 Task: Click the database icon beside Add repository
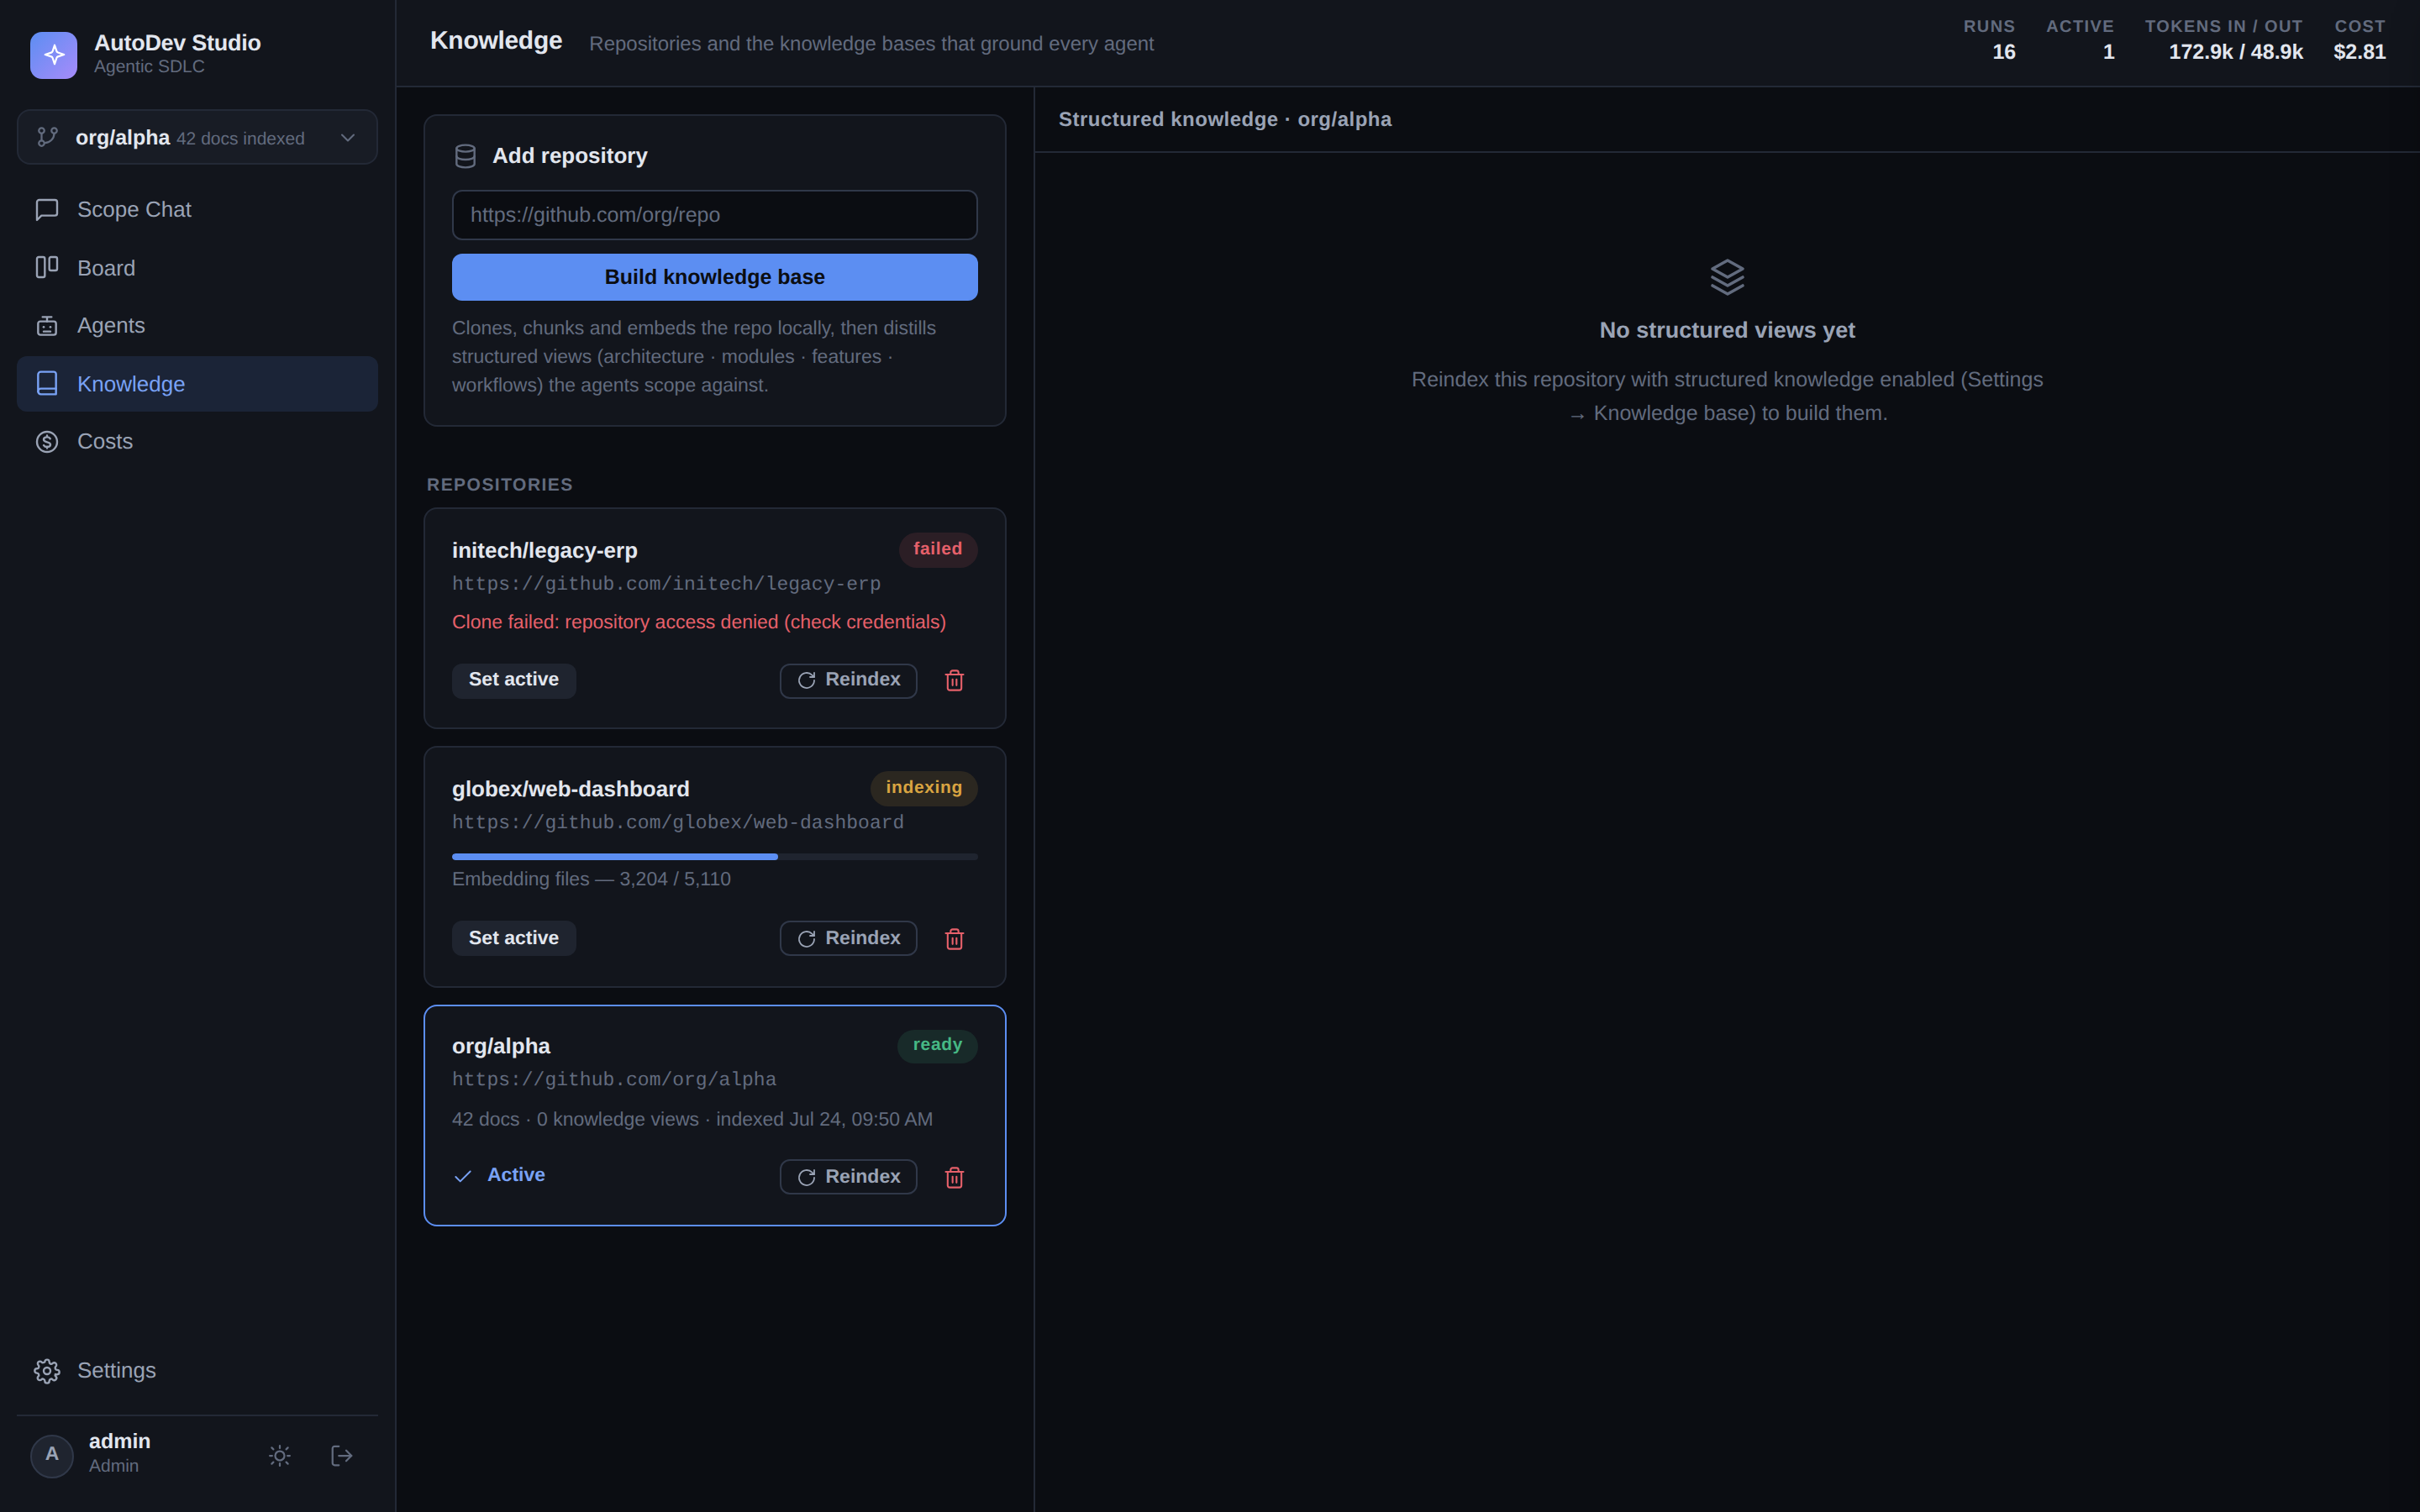click(x=465, y=156)
